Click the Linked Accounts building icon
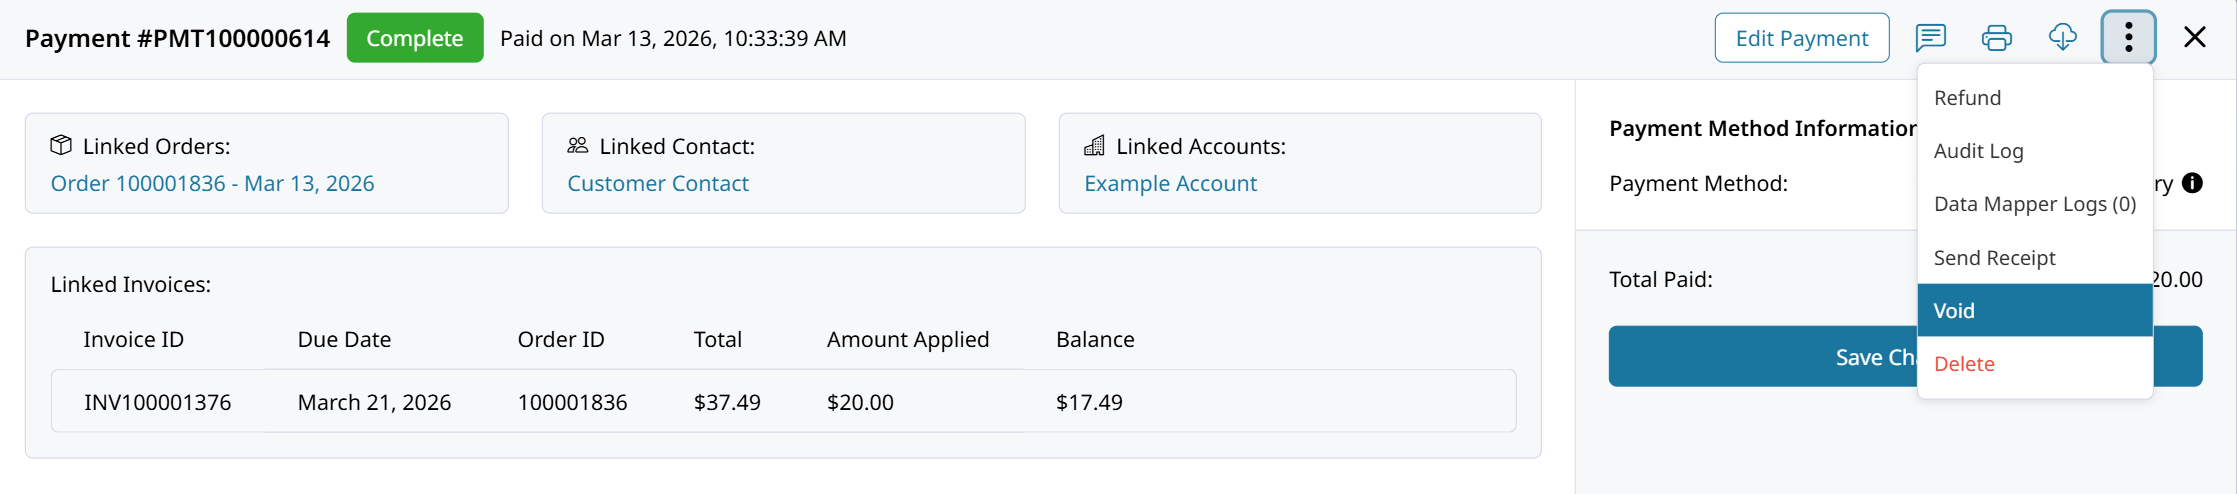This screenshot has height=494, width=2237. point(1095,146)
